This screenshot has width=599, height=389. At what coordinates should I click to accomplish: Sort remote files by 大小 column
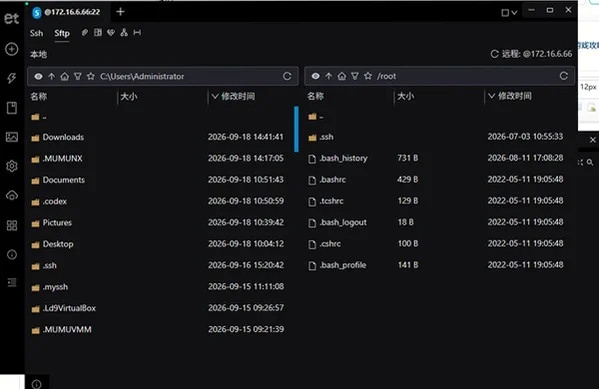coord(406,96)
